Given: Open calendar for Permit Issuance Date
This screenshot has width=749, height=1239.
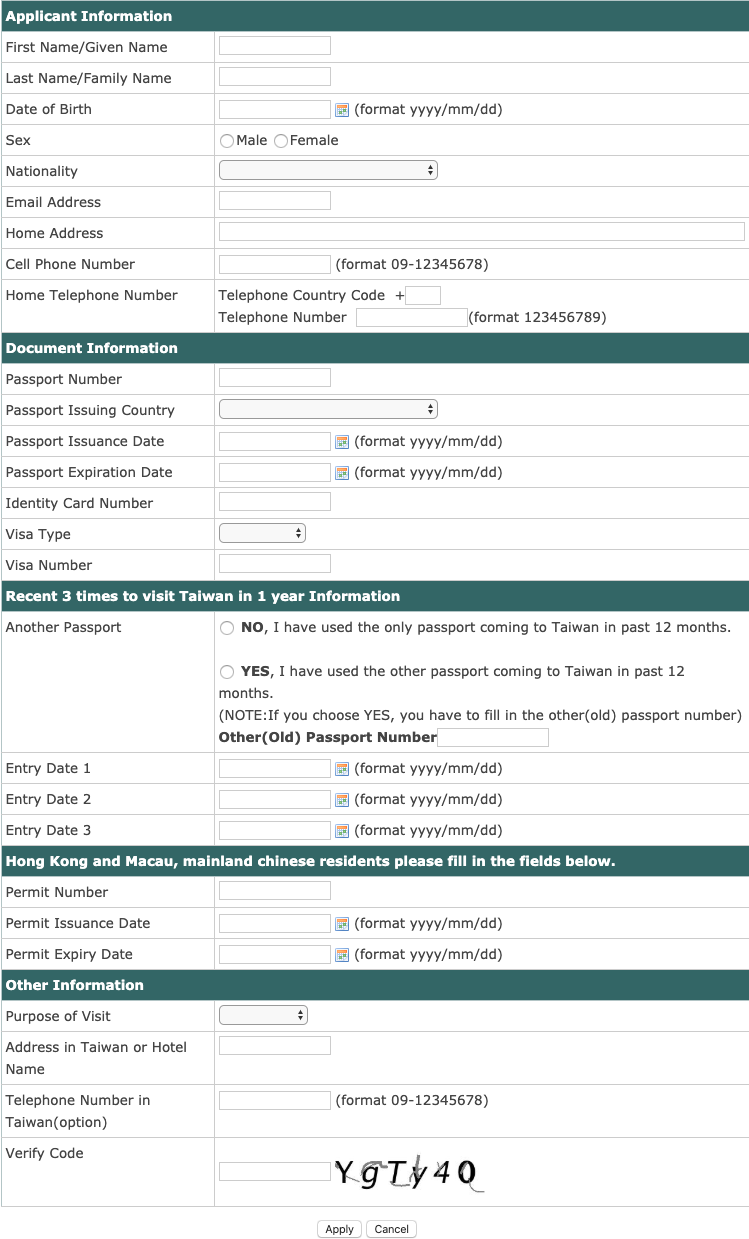Looking at the screenshot, I should (x=342, y=924).
